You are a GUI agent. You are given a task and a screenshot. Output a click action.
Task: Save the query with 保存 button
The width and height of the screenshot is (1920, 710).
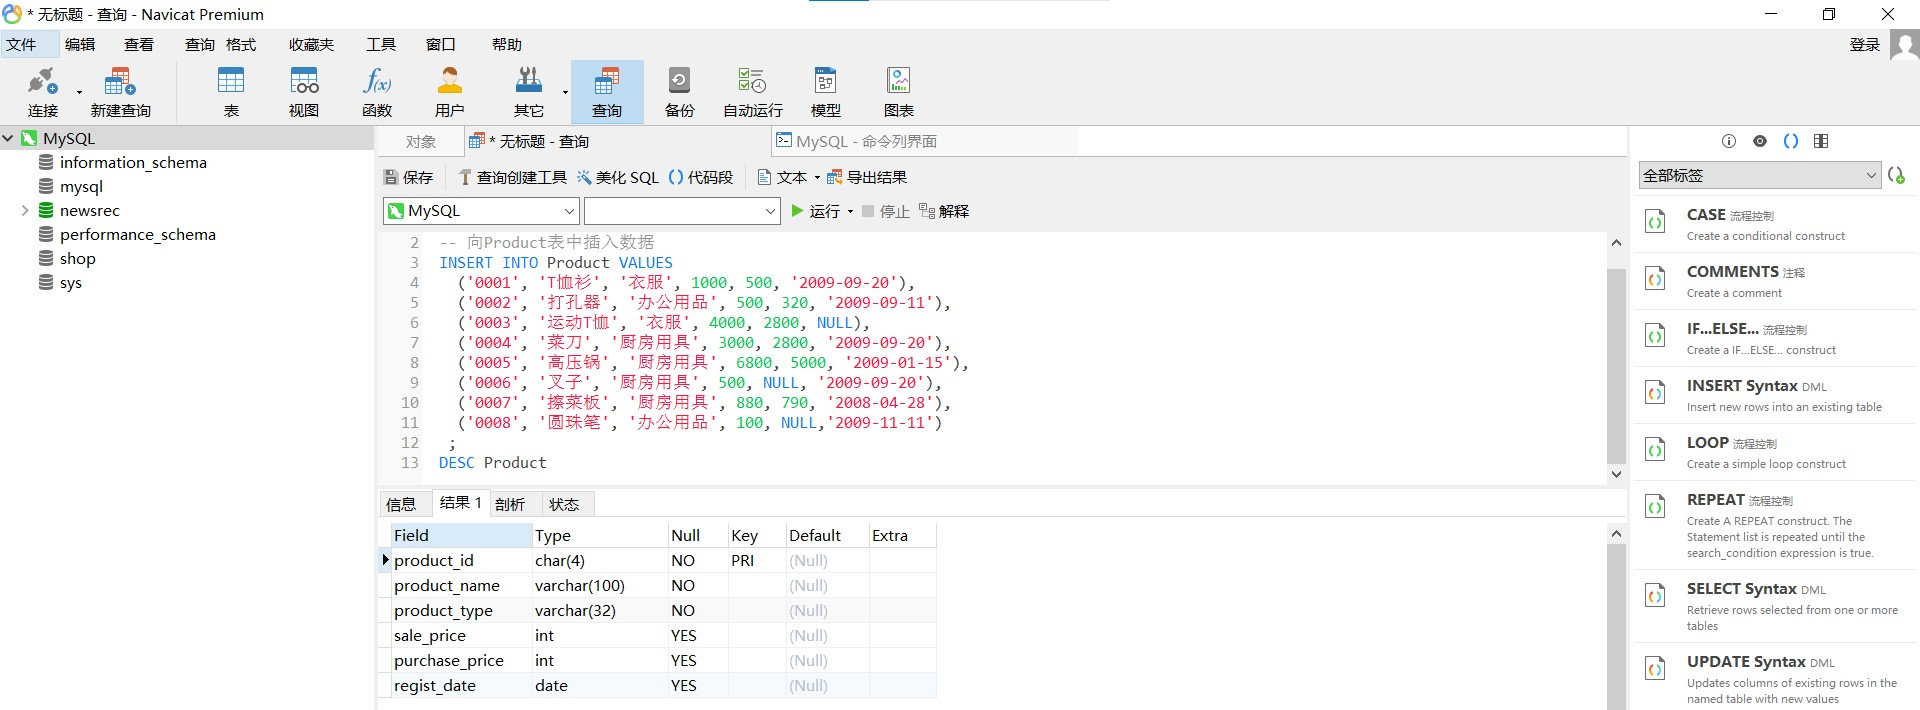(x=408, y=177)
